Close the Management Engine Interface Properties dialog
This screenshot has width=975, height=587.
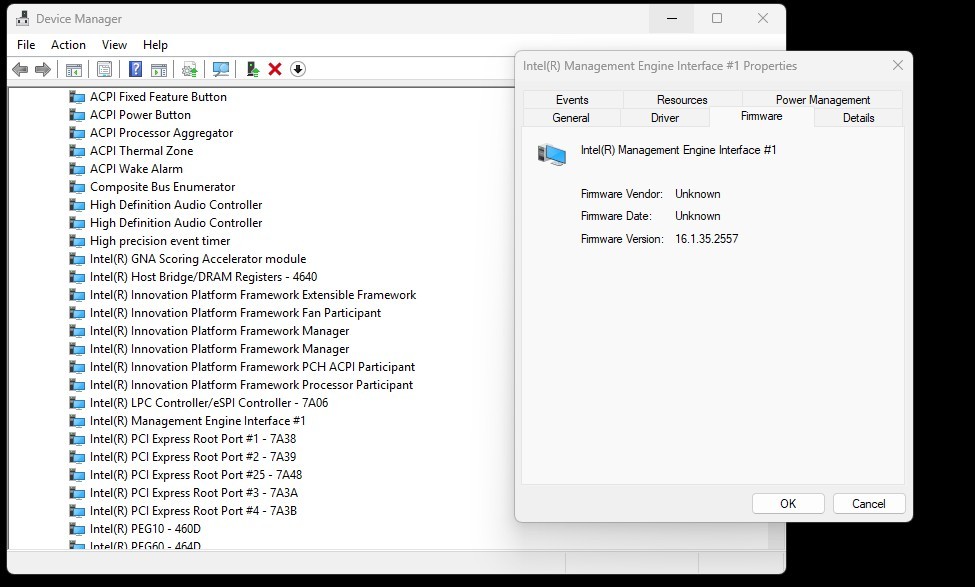point(897,65)
